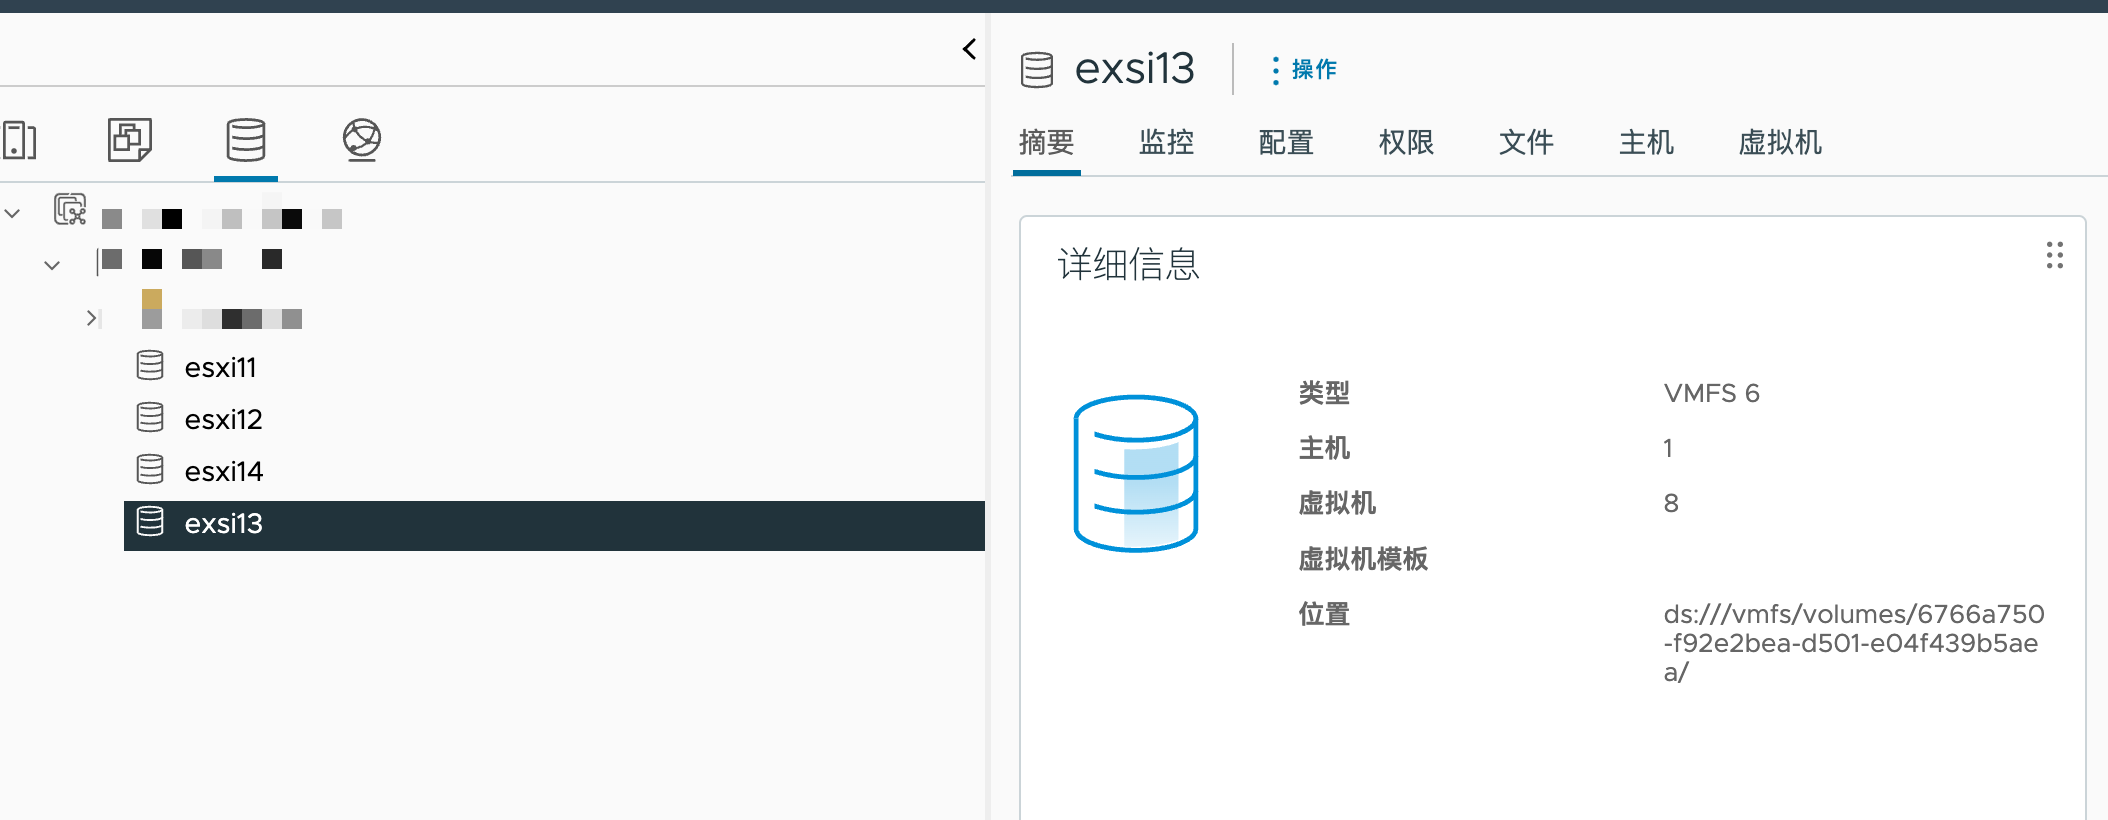Open the Hosts and Clusters view
This screenshot has height=820, width=2108.
(19, 140)
